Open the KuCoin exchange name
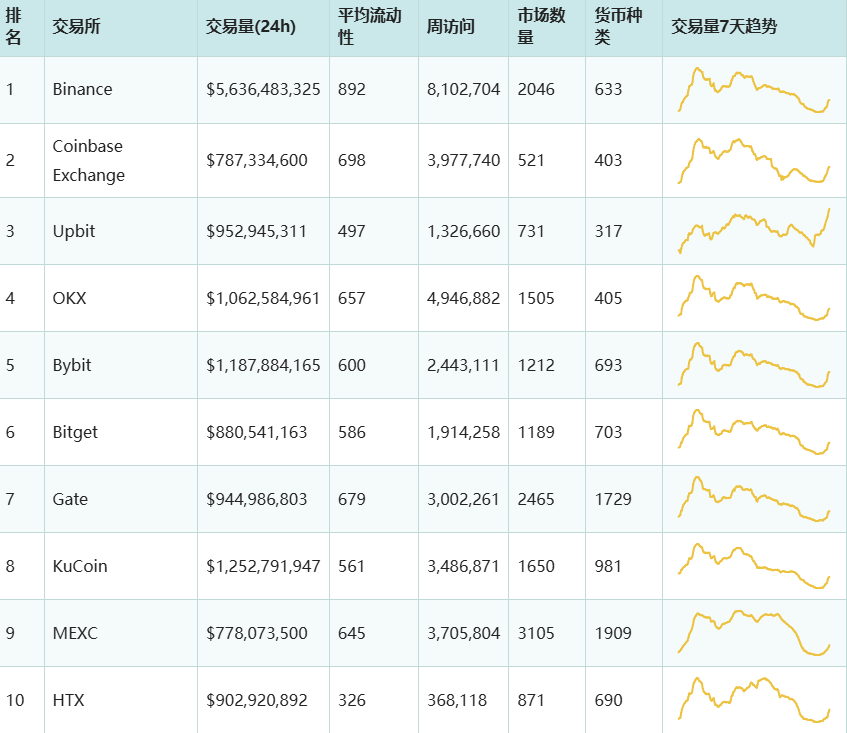847x733 pixels. (80, 566)
